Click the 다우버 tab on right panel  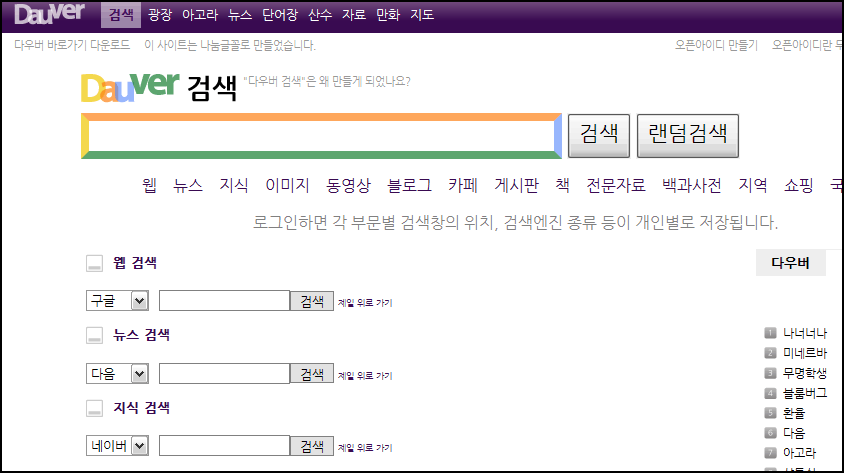(x=790, y=263)
